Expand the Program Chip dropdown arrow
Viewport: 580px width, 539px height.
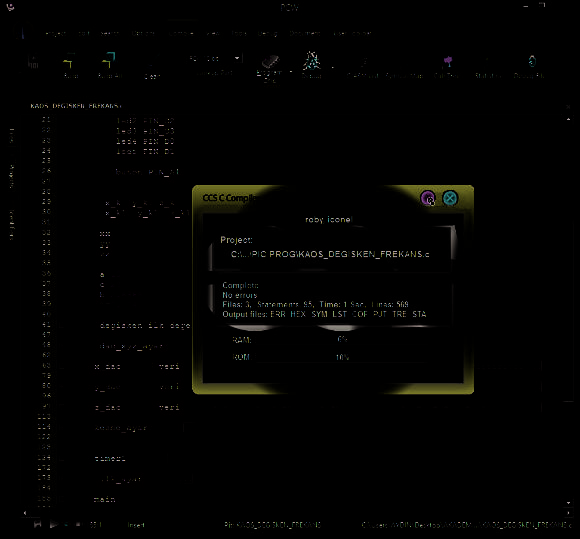coord(291,71)
